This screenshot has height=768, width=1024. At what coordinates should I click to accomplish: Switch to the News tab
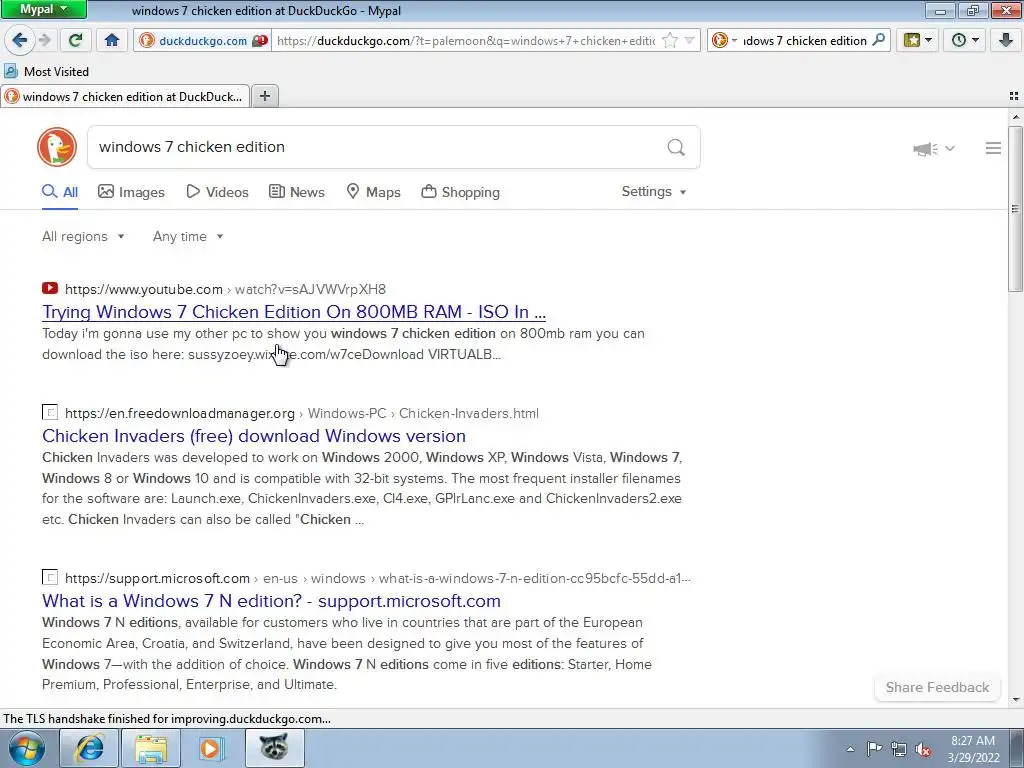(296, 192)
